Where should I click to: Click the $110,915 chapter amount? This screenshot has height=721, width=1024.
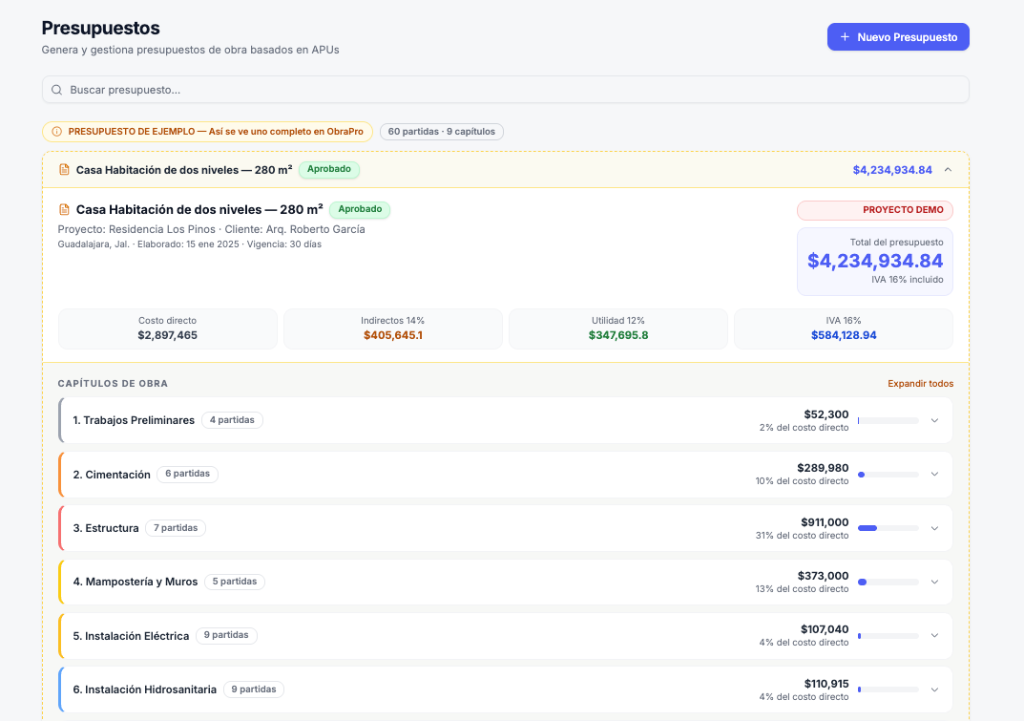tap(826, 684)
